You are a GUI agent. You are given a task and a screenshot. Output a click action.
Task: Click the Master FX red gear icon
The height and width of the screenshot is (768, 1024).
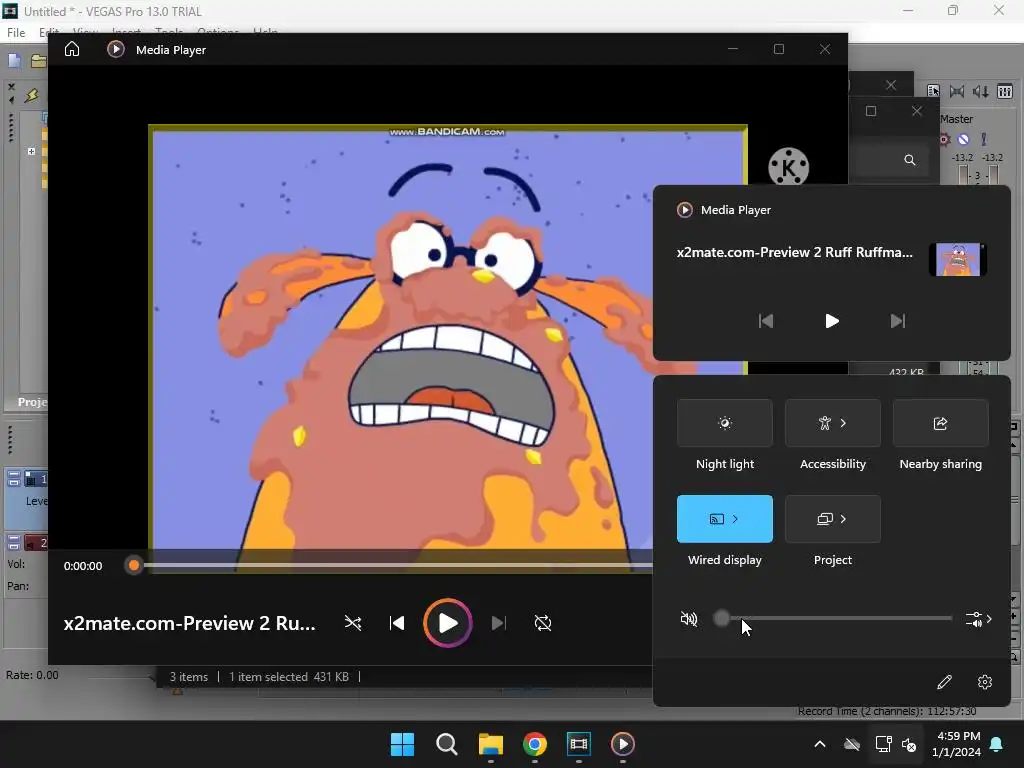point(944,139)
